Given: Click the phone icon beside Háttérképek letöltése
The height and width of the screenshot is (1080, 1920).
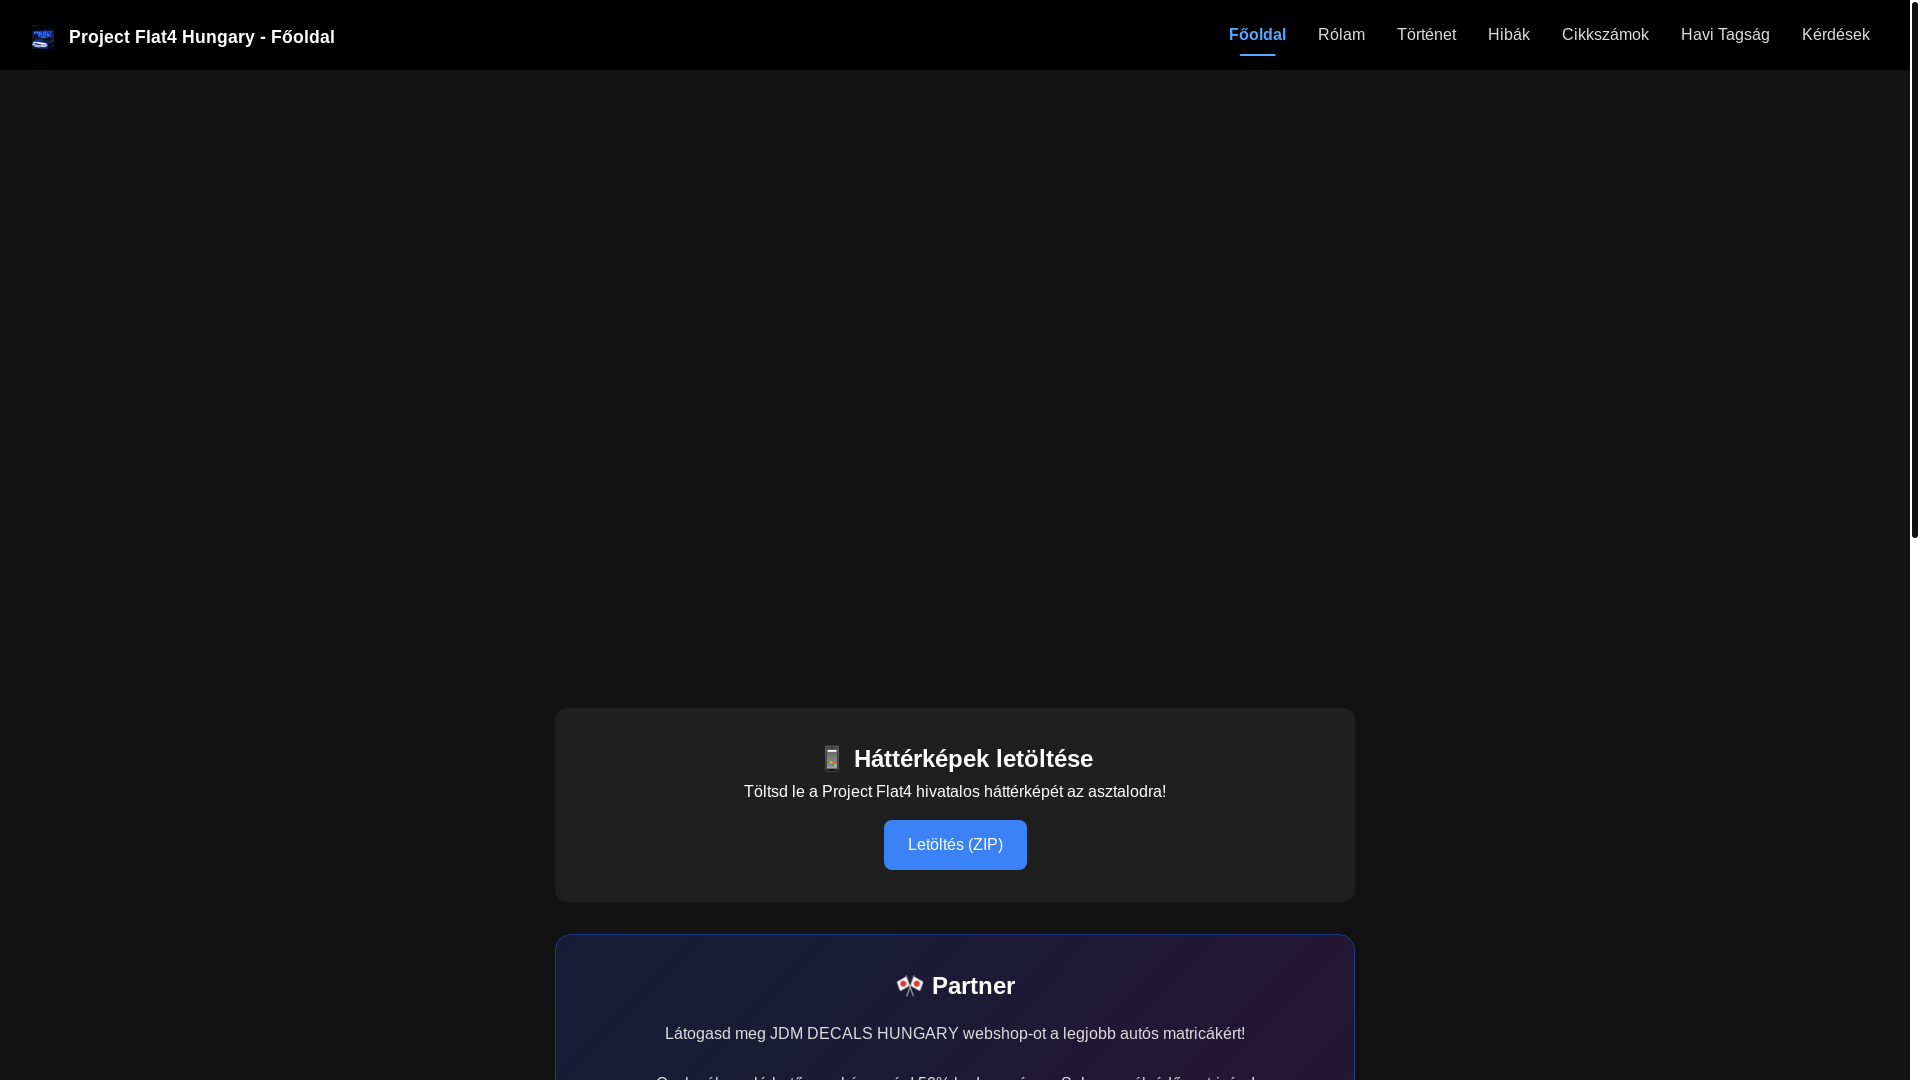Looking at the screenshot, I should pos(832,758).
